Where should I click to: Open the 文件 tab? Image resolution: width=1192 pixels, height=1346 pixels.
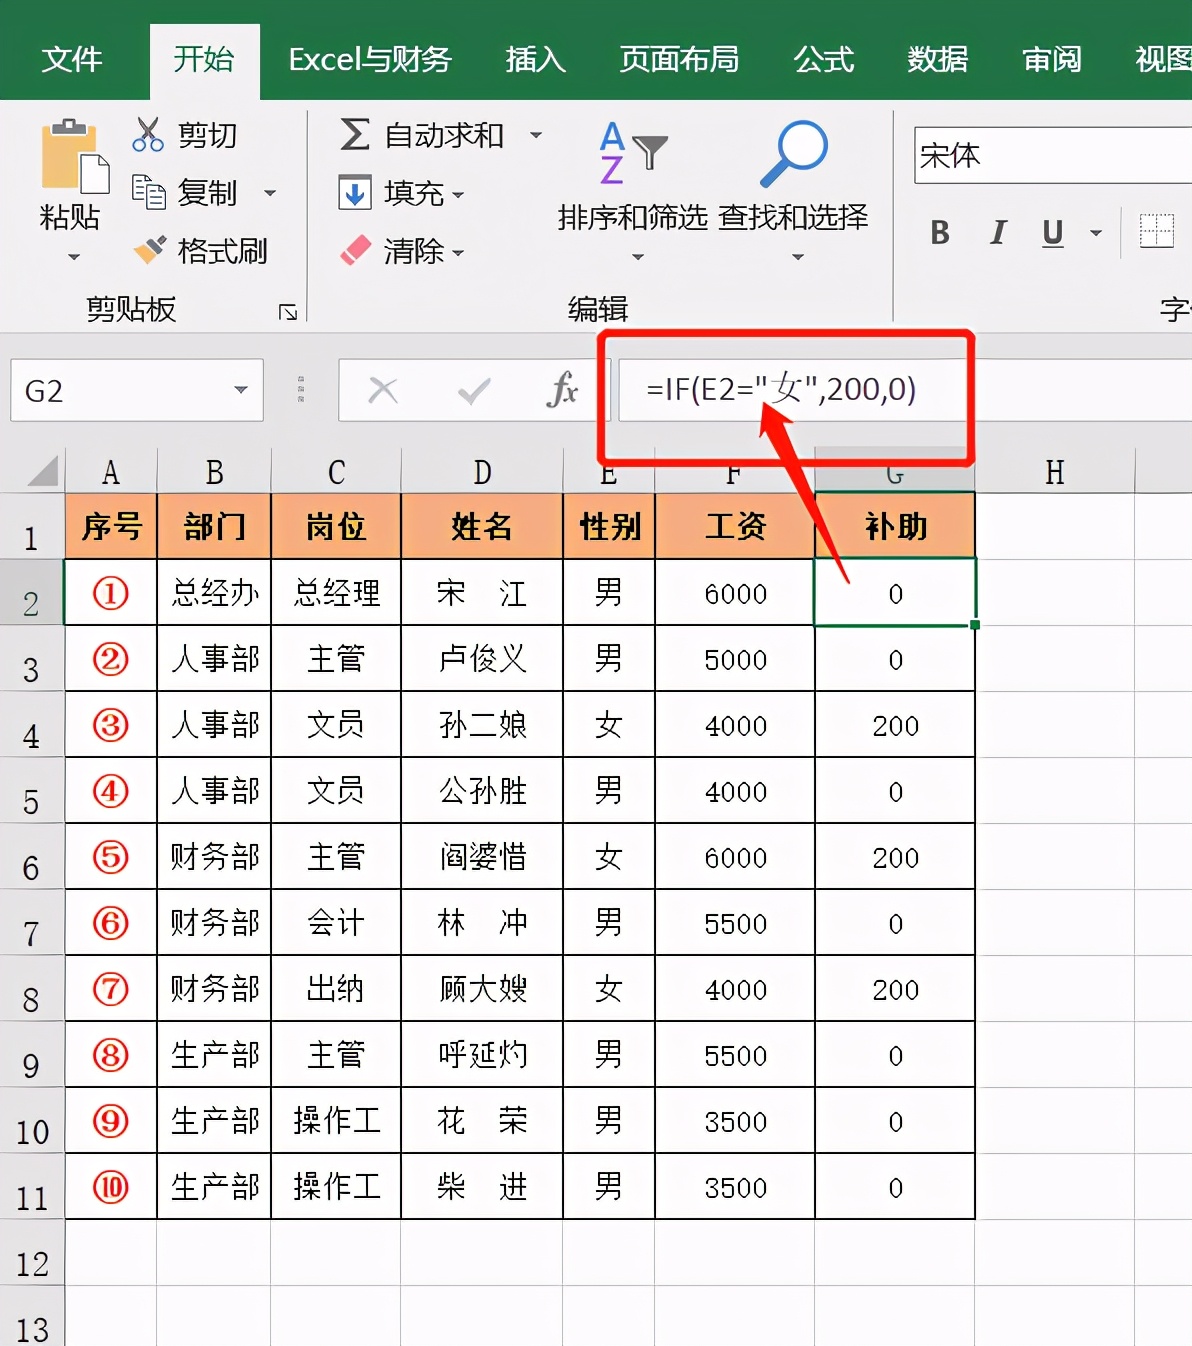coord(72,60)
